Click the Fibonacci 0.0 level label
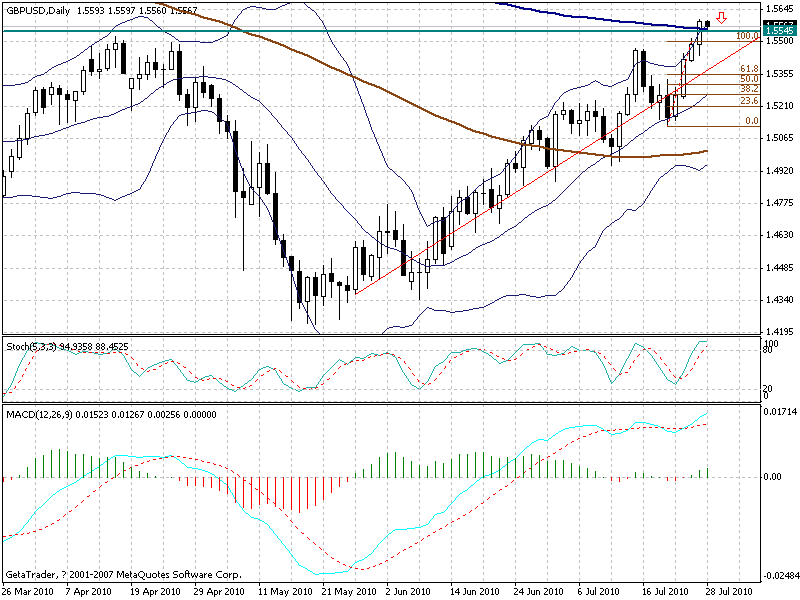The image size is (800, 600). click(752, 121)
